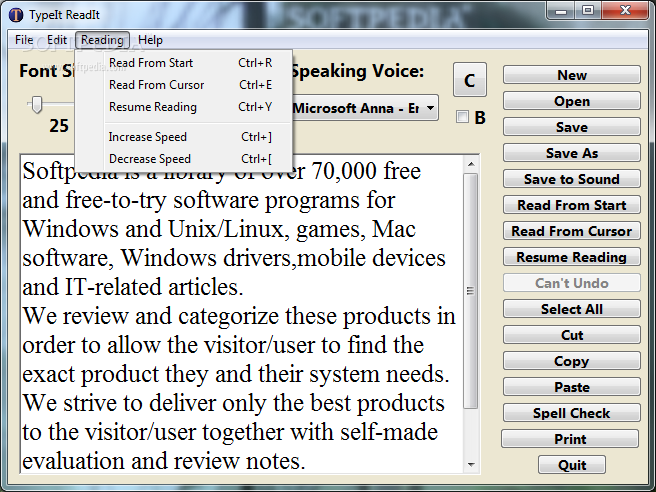Viewport: 656px width, 492px height.
Task: Click the Quit button
Action: (571, 464)
